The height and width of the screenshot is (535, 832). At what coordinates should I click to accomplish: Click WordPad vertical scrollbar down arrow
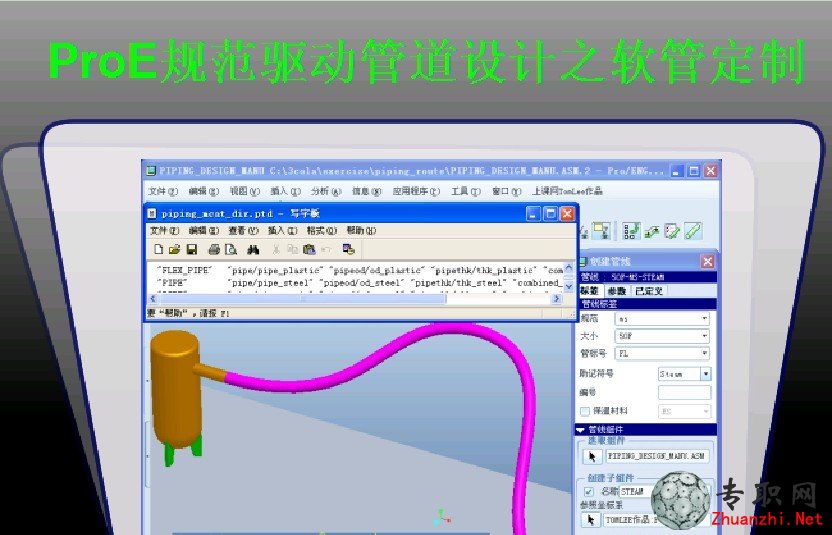click(569, 287)
